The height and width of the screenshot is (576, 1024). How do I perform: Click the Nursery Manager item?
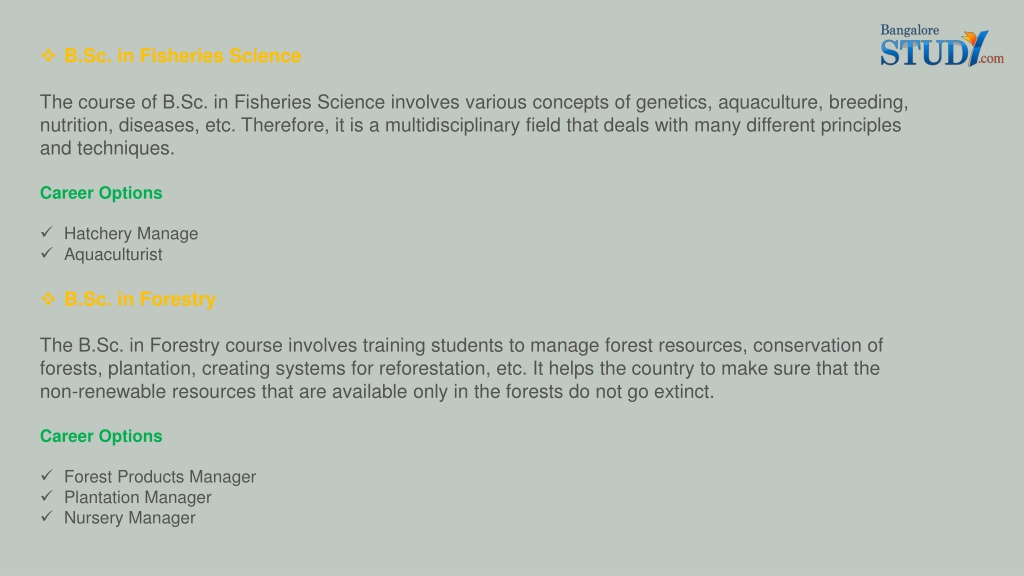point(129,518)
